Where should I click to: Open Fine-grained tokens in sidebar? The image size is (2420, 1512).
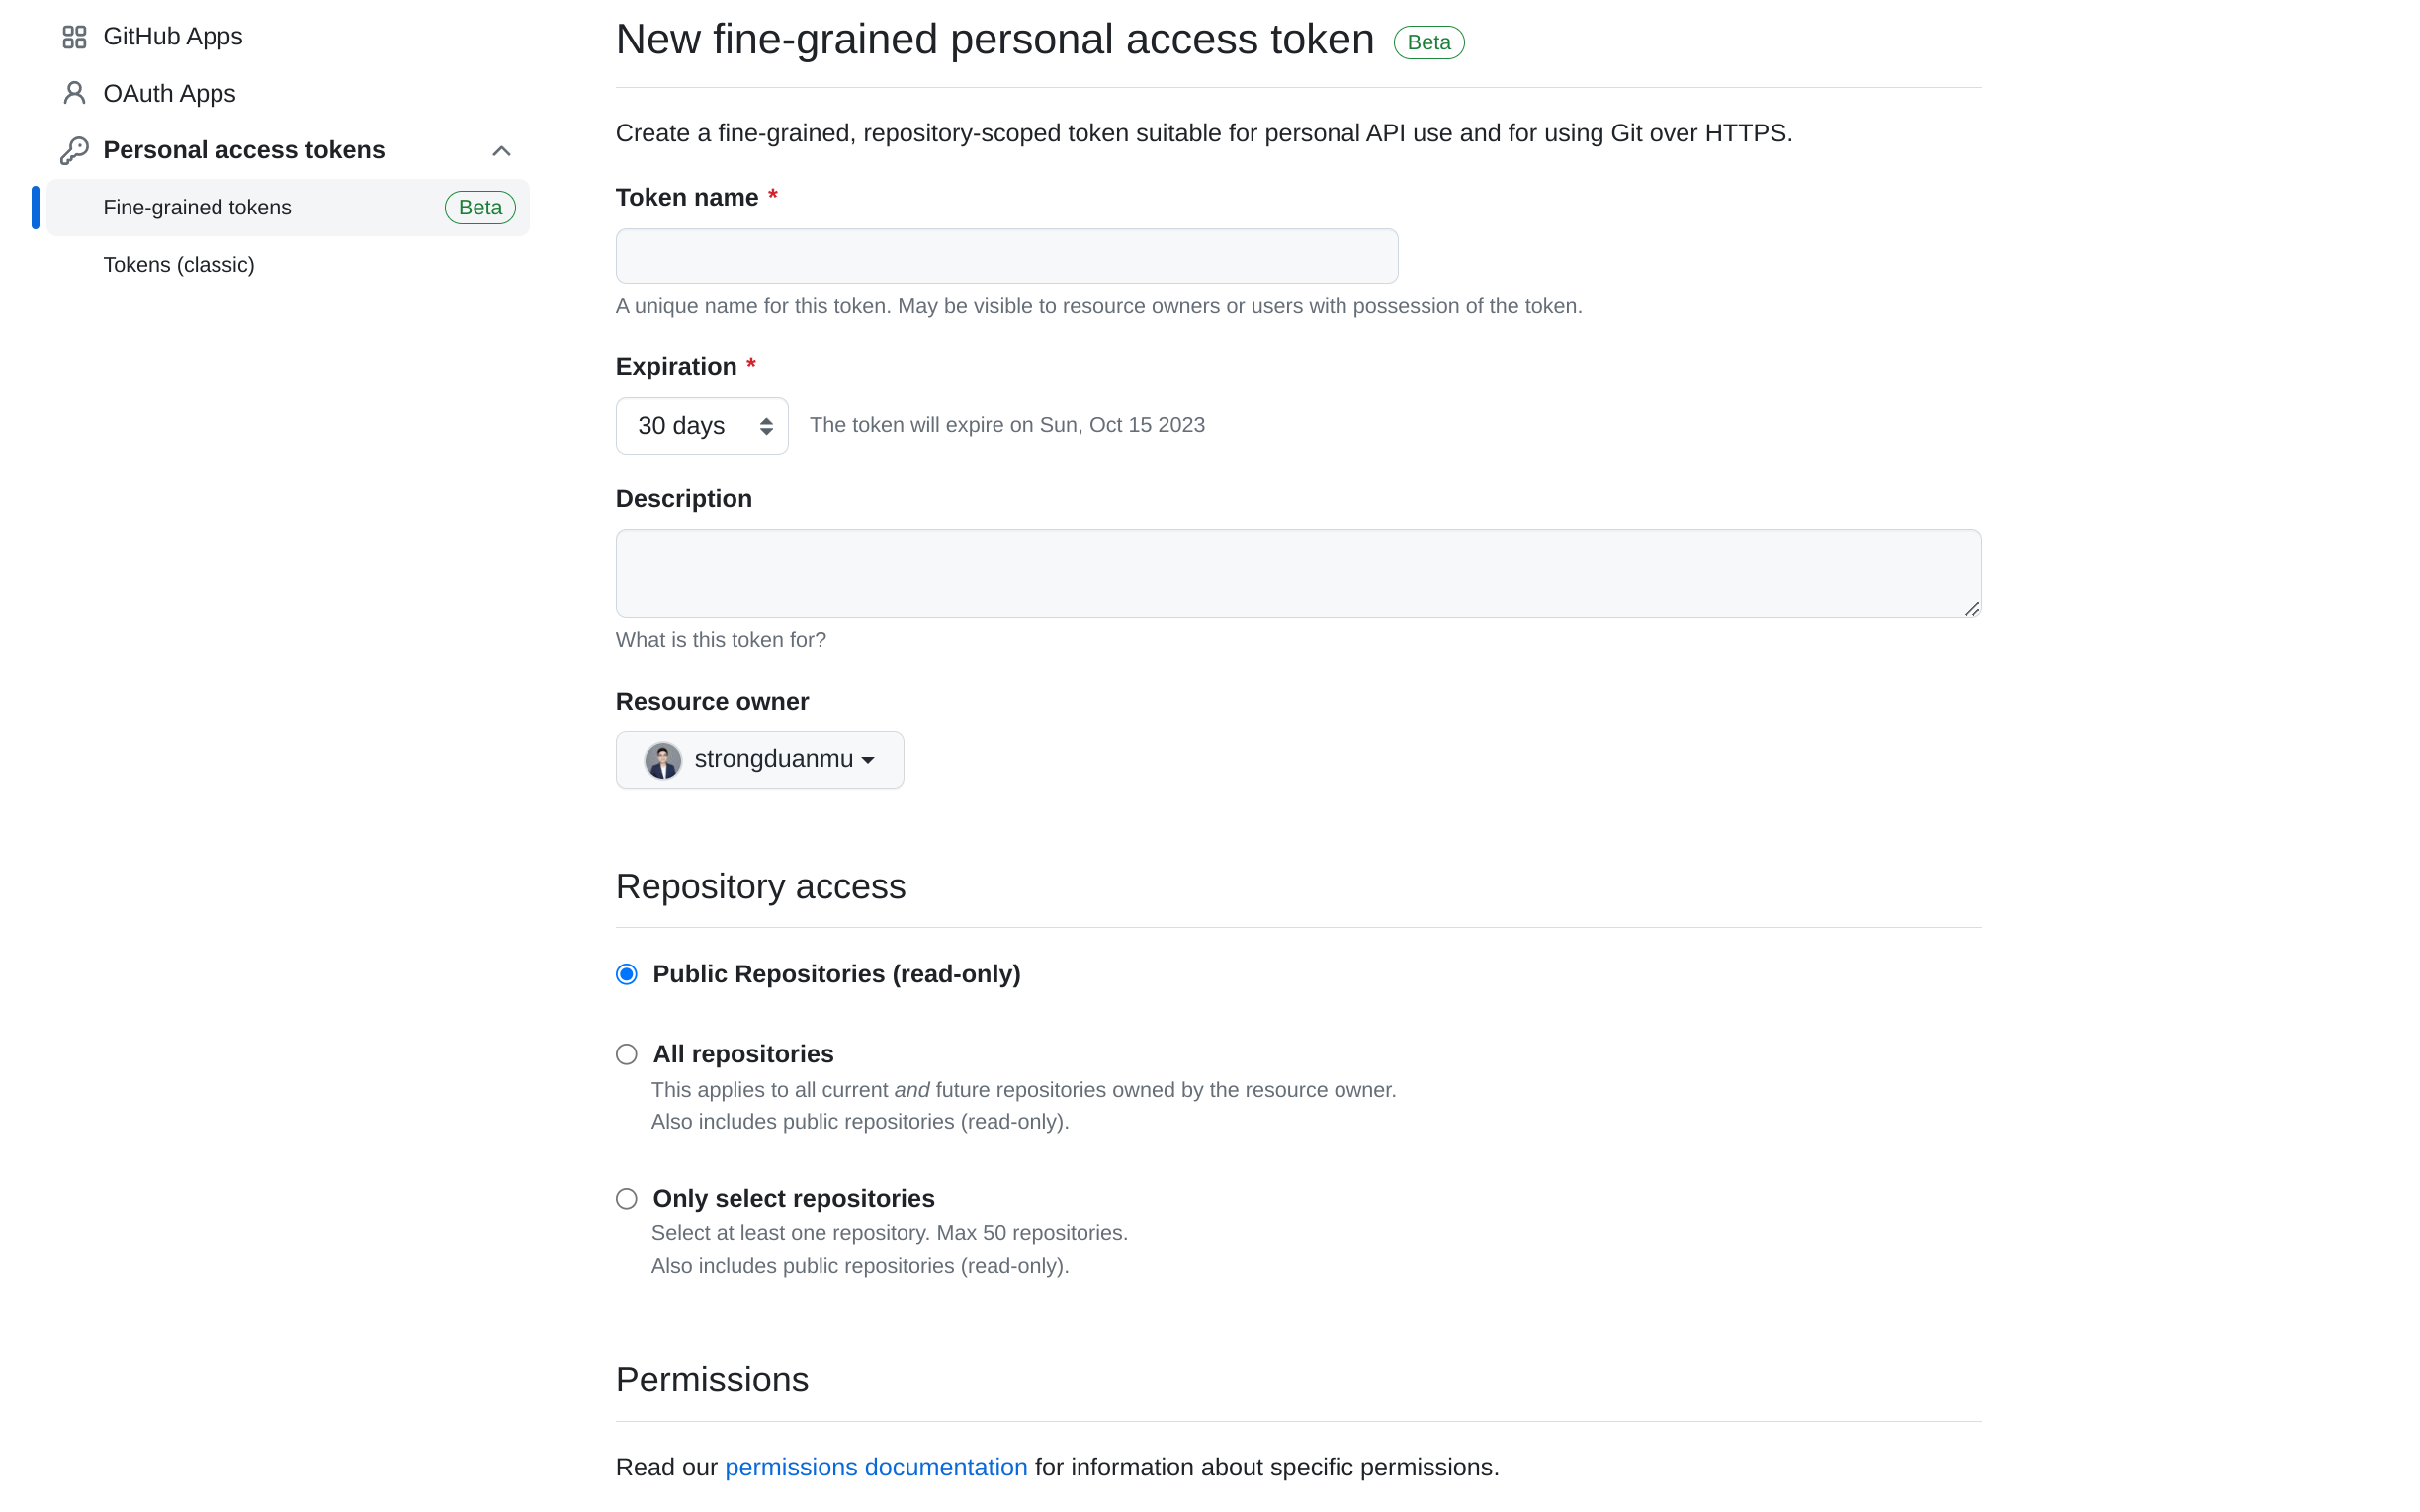[x=197, y=208]
